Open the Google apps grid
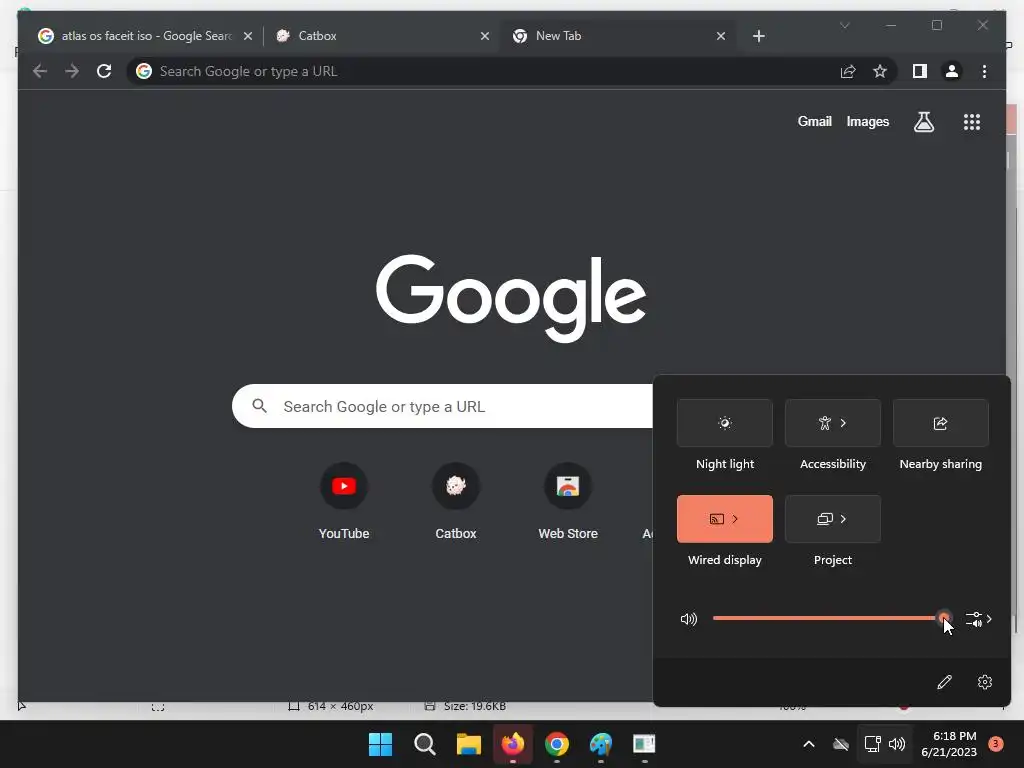Viewport: 1024px width, 768px height. pyautogui.click(x=972, y=121)
